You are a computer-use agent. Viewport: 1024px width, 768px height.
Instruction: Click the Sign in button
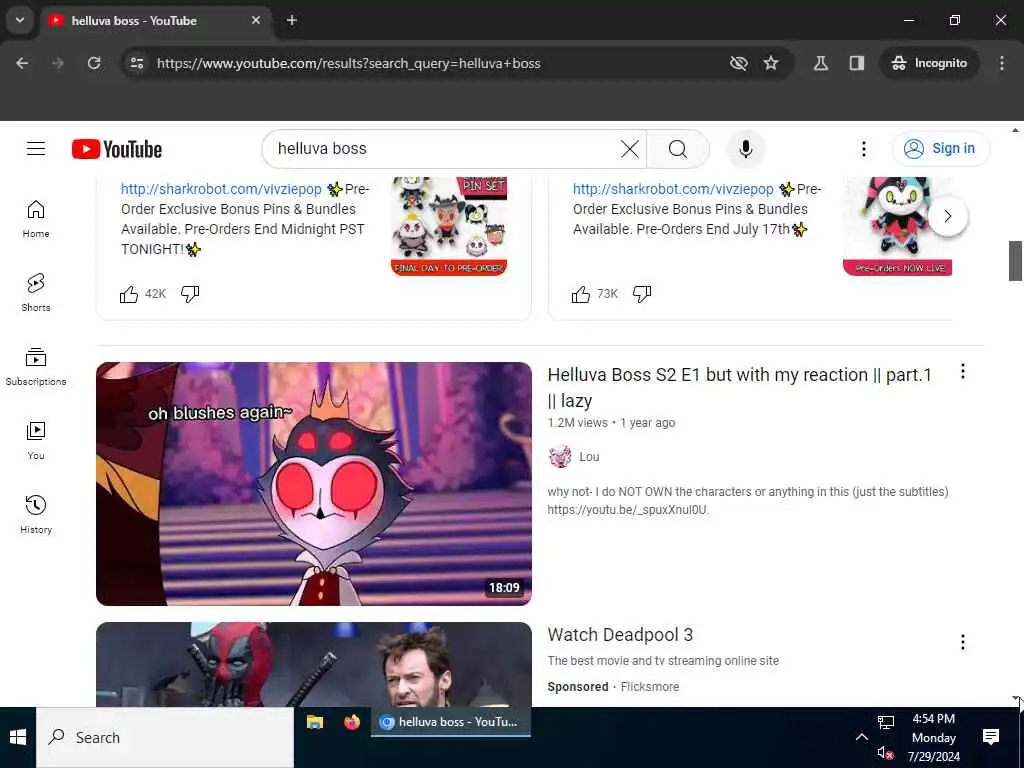[941, 149]
